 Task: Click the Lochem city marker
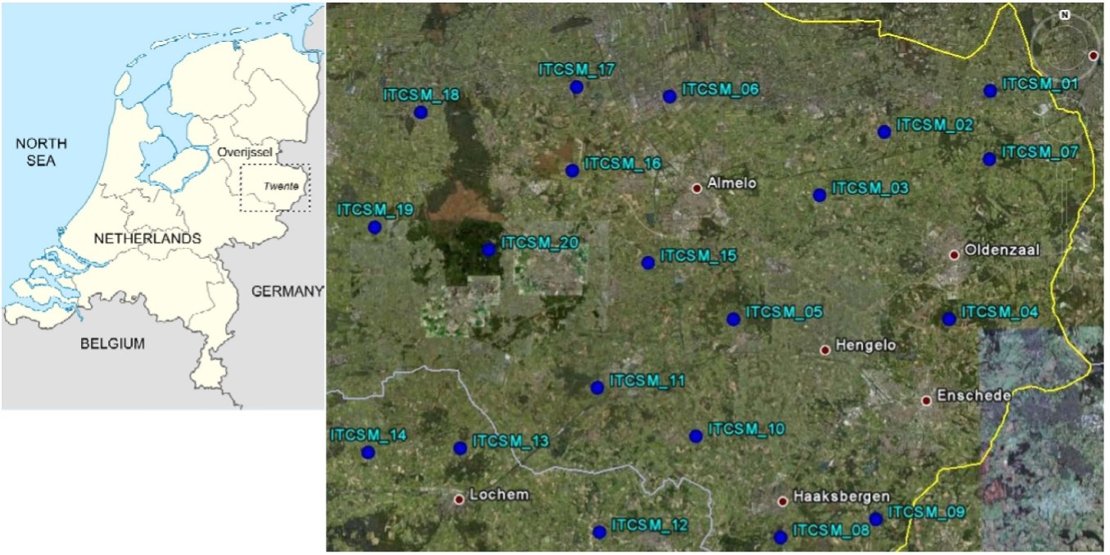[459, 498]
